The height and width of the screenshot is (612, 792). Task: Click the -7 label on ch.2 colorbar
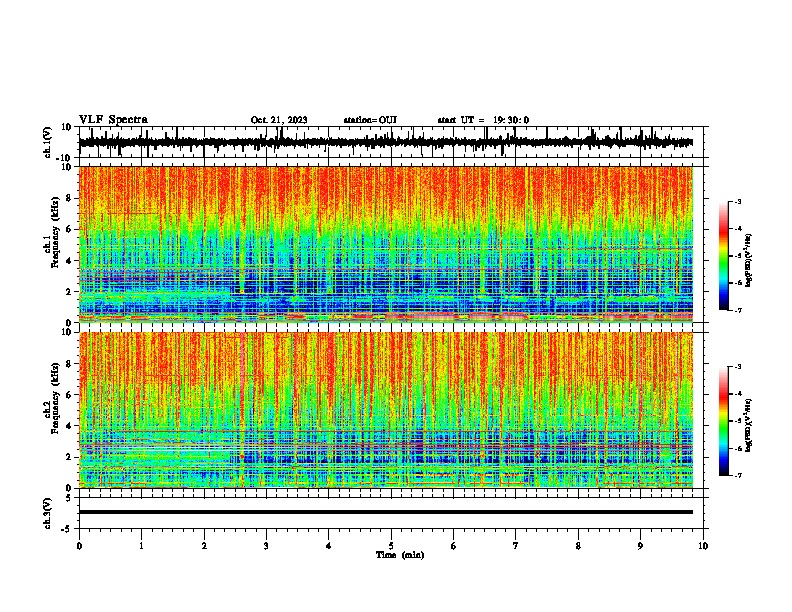tap(738, 475)
